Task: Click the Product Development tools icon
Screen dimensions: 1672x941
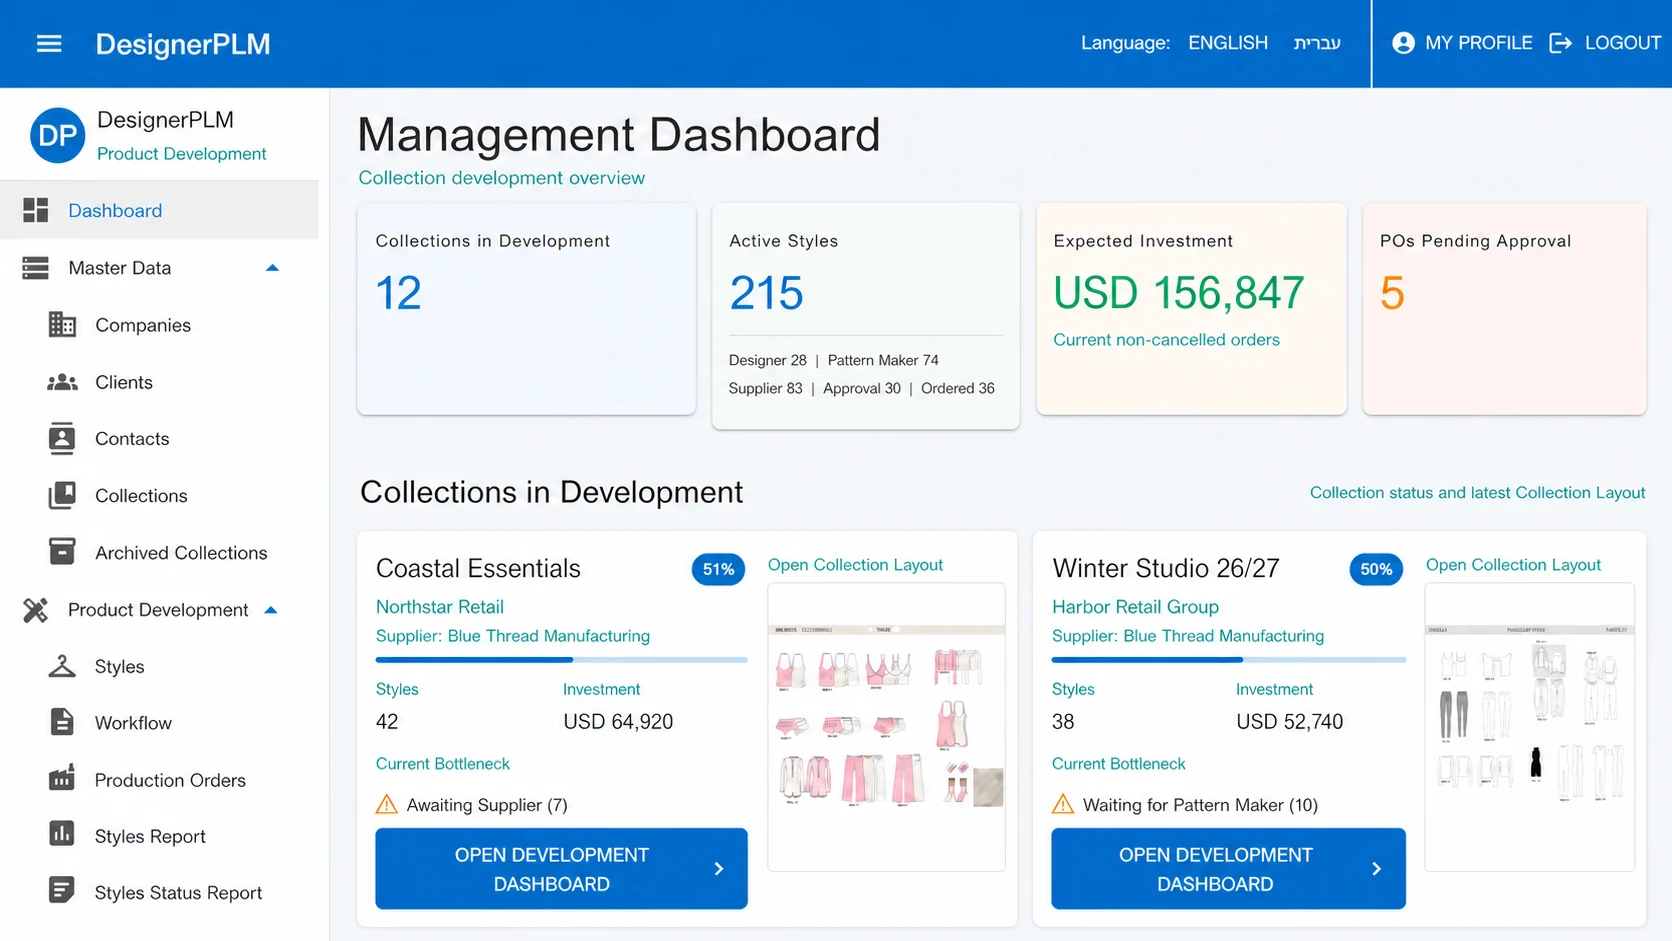Action: (36, 610)
